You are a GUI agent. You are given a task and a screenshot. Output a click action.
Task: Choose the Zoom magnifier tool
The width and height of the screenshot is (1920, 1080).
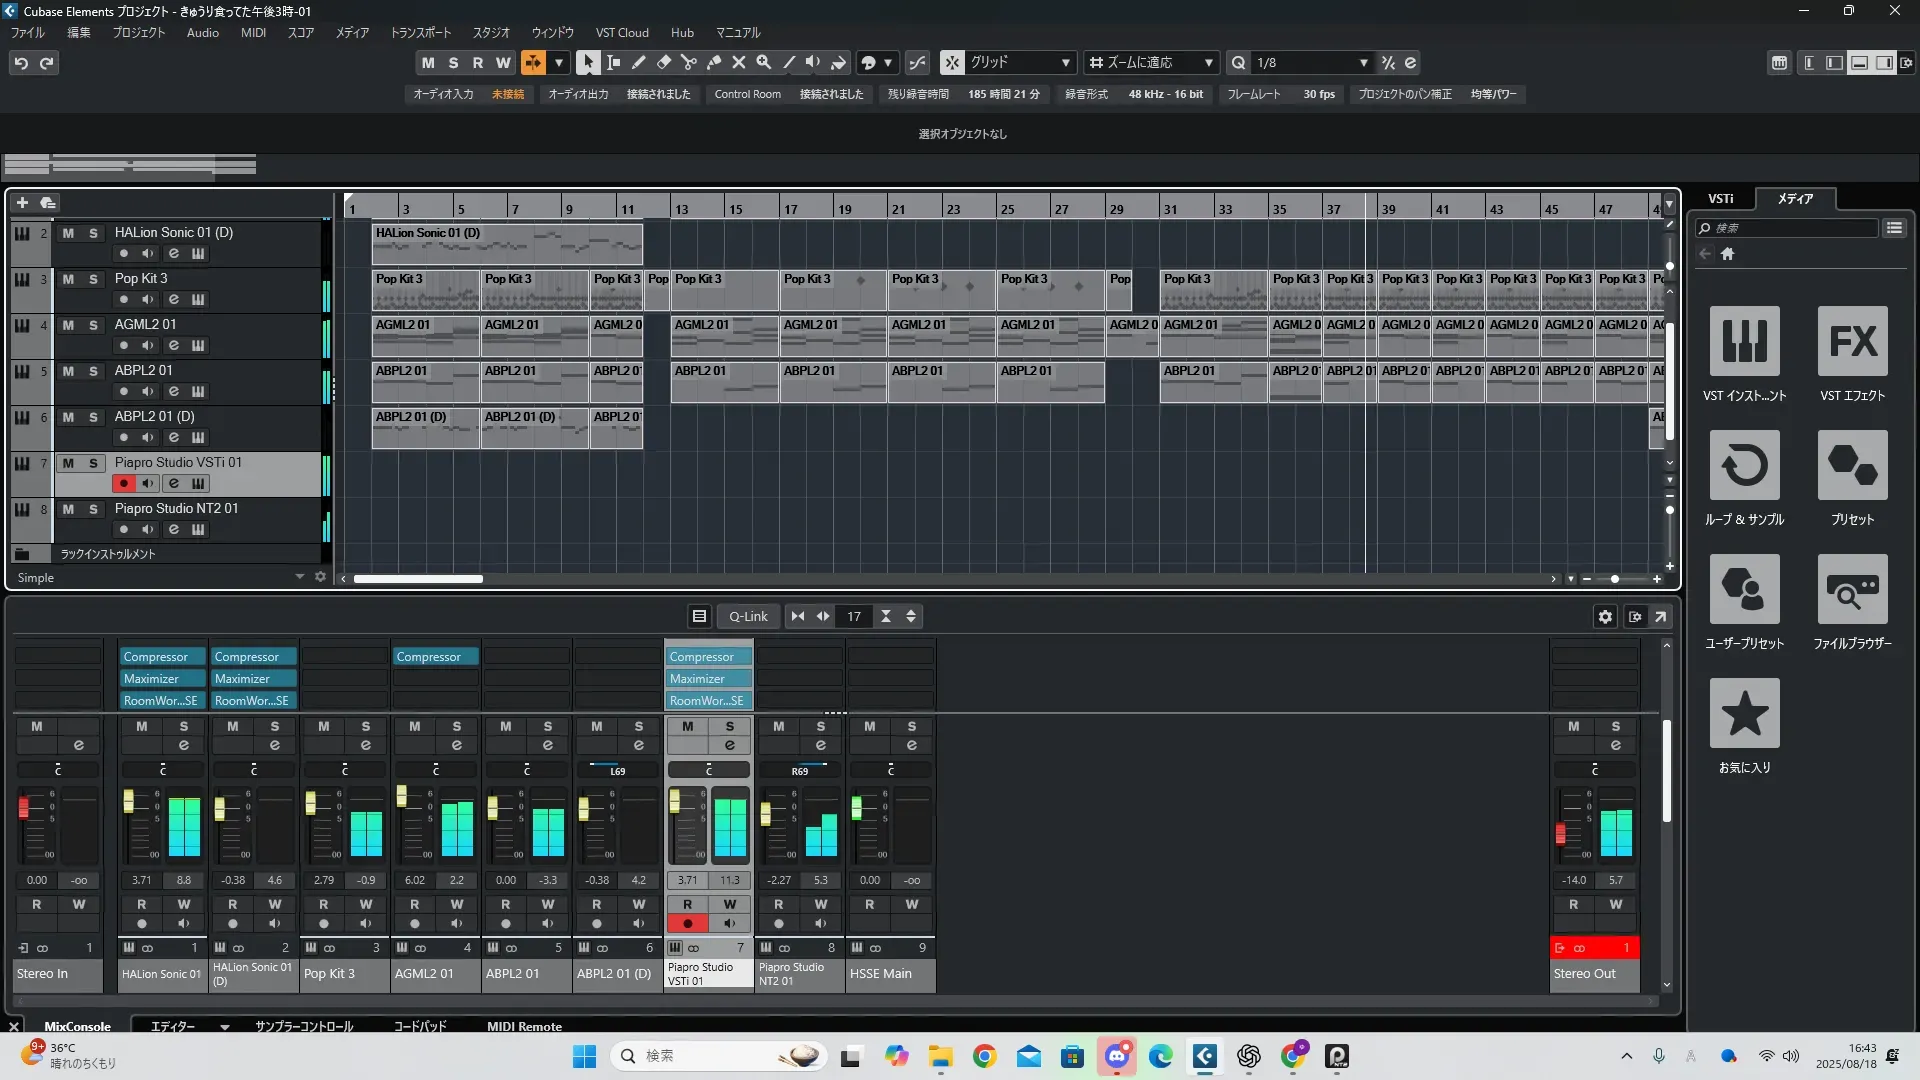[763, 62]
